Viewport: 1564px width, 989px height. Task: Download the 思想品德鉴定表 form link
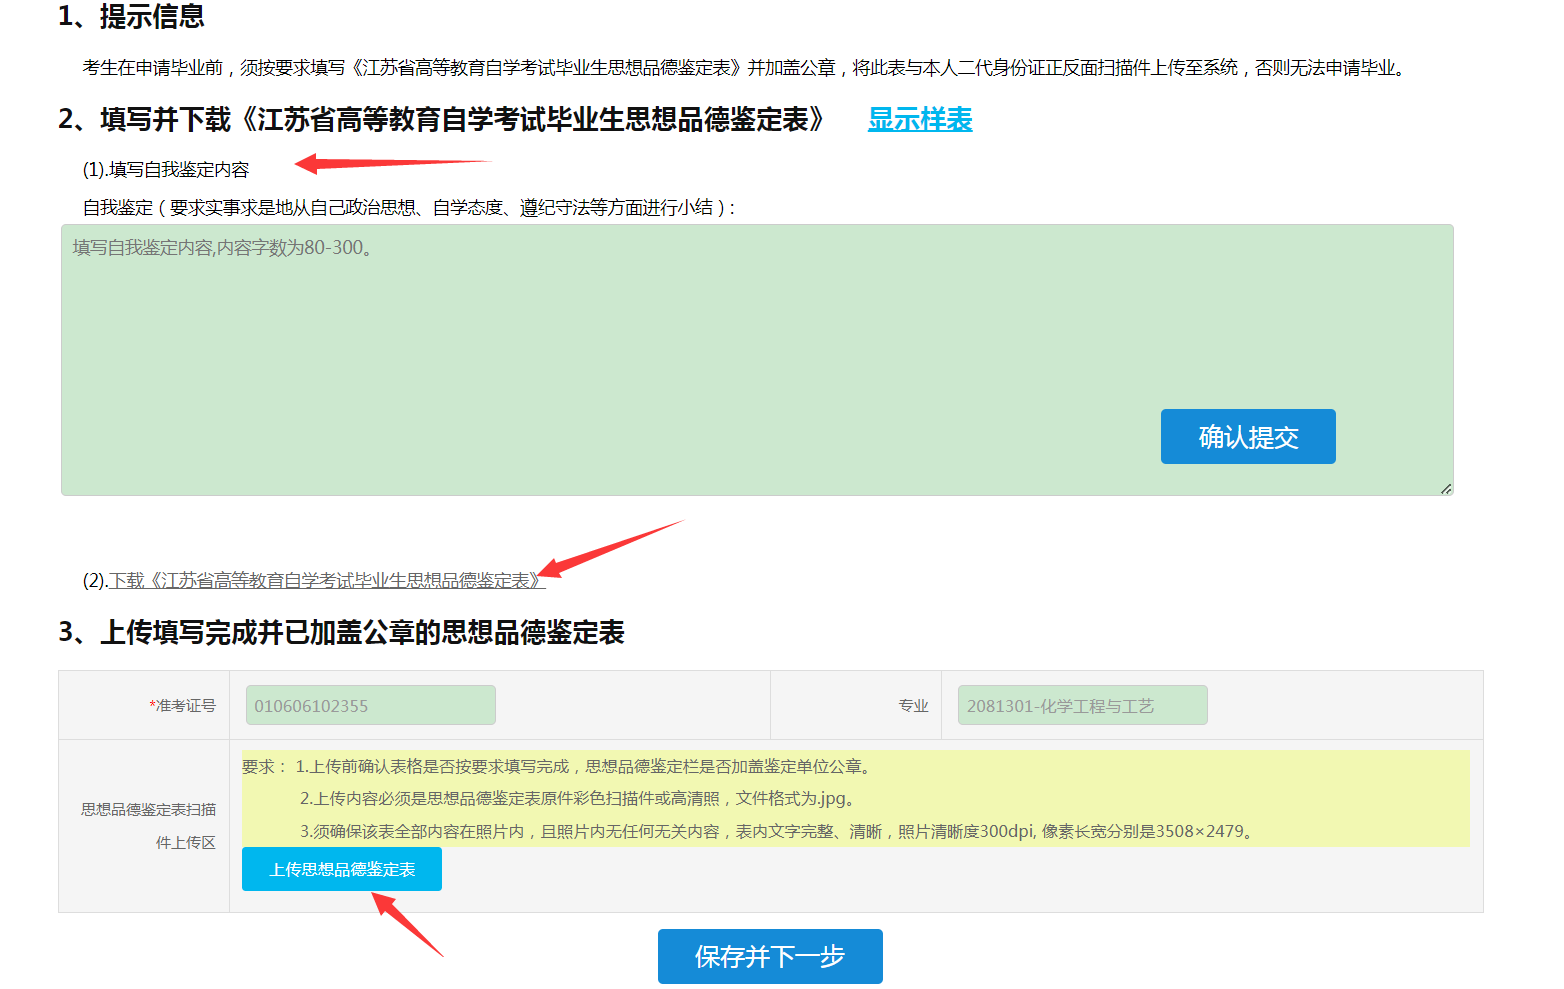pyautogui.click(x=327, y=580)
